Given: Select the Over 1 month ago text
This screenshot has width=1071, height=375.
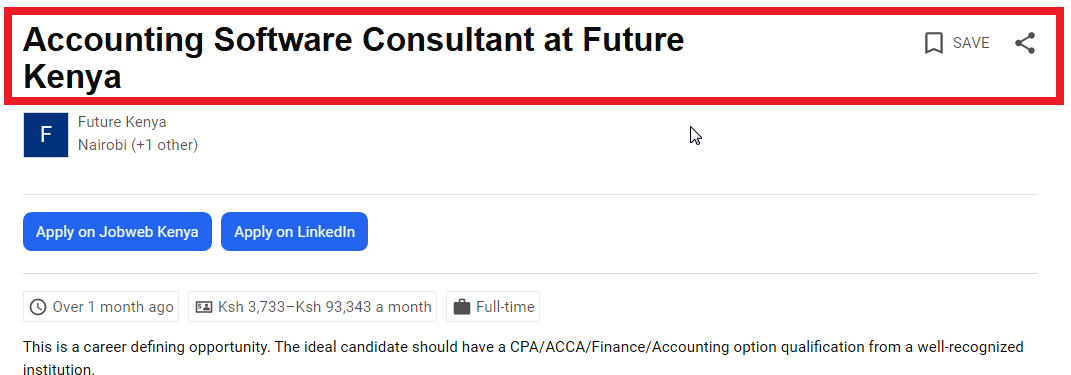Looking at the screenshot, I should (x=113, y=307).
